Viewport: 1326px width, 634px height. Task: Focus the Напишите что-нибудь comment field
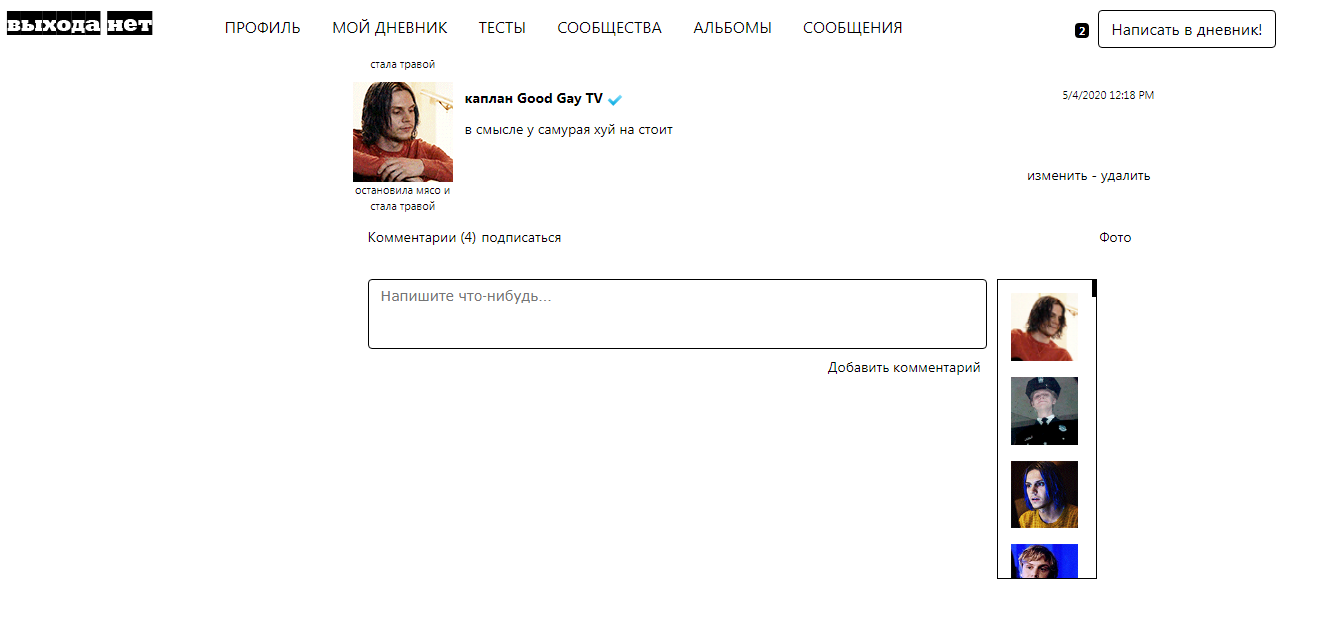(x=677, y=314)
